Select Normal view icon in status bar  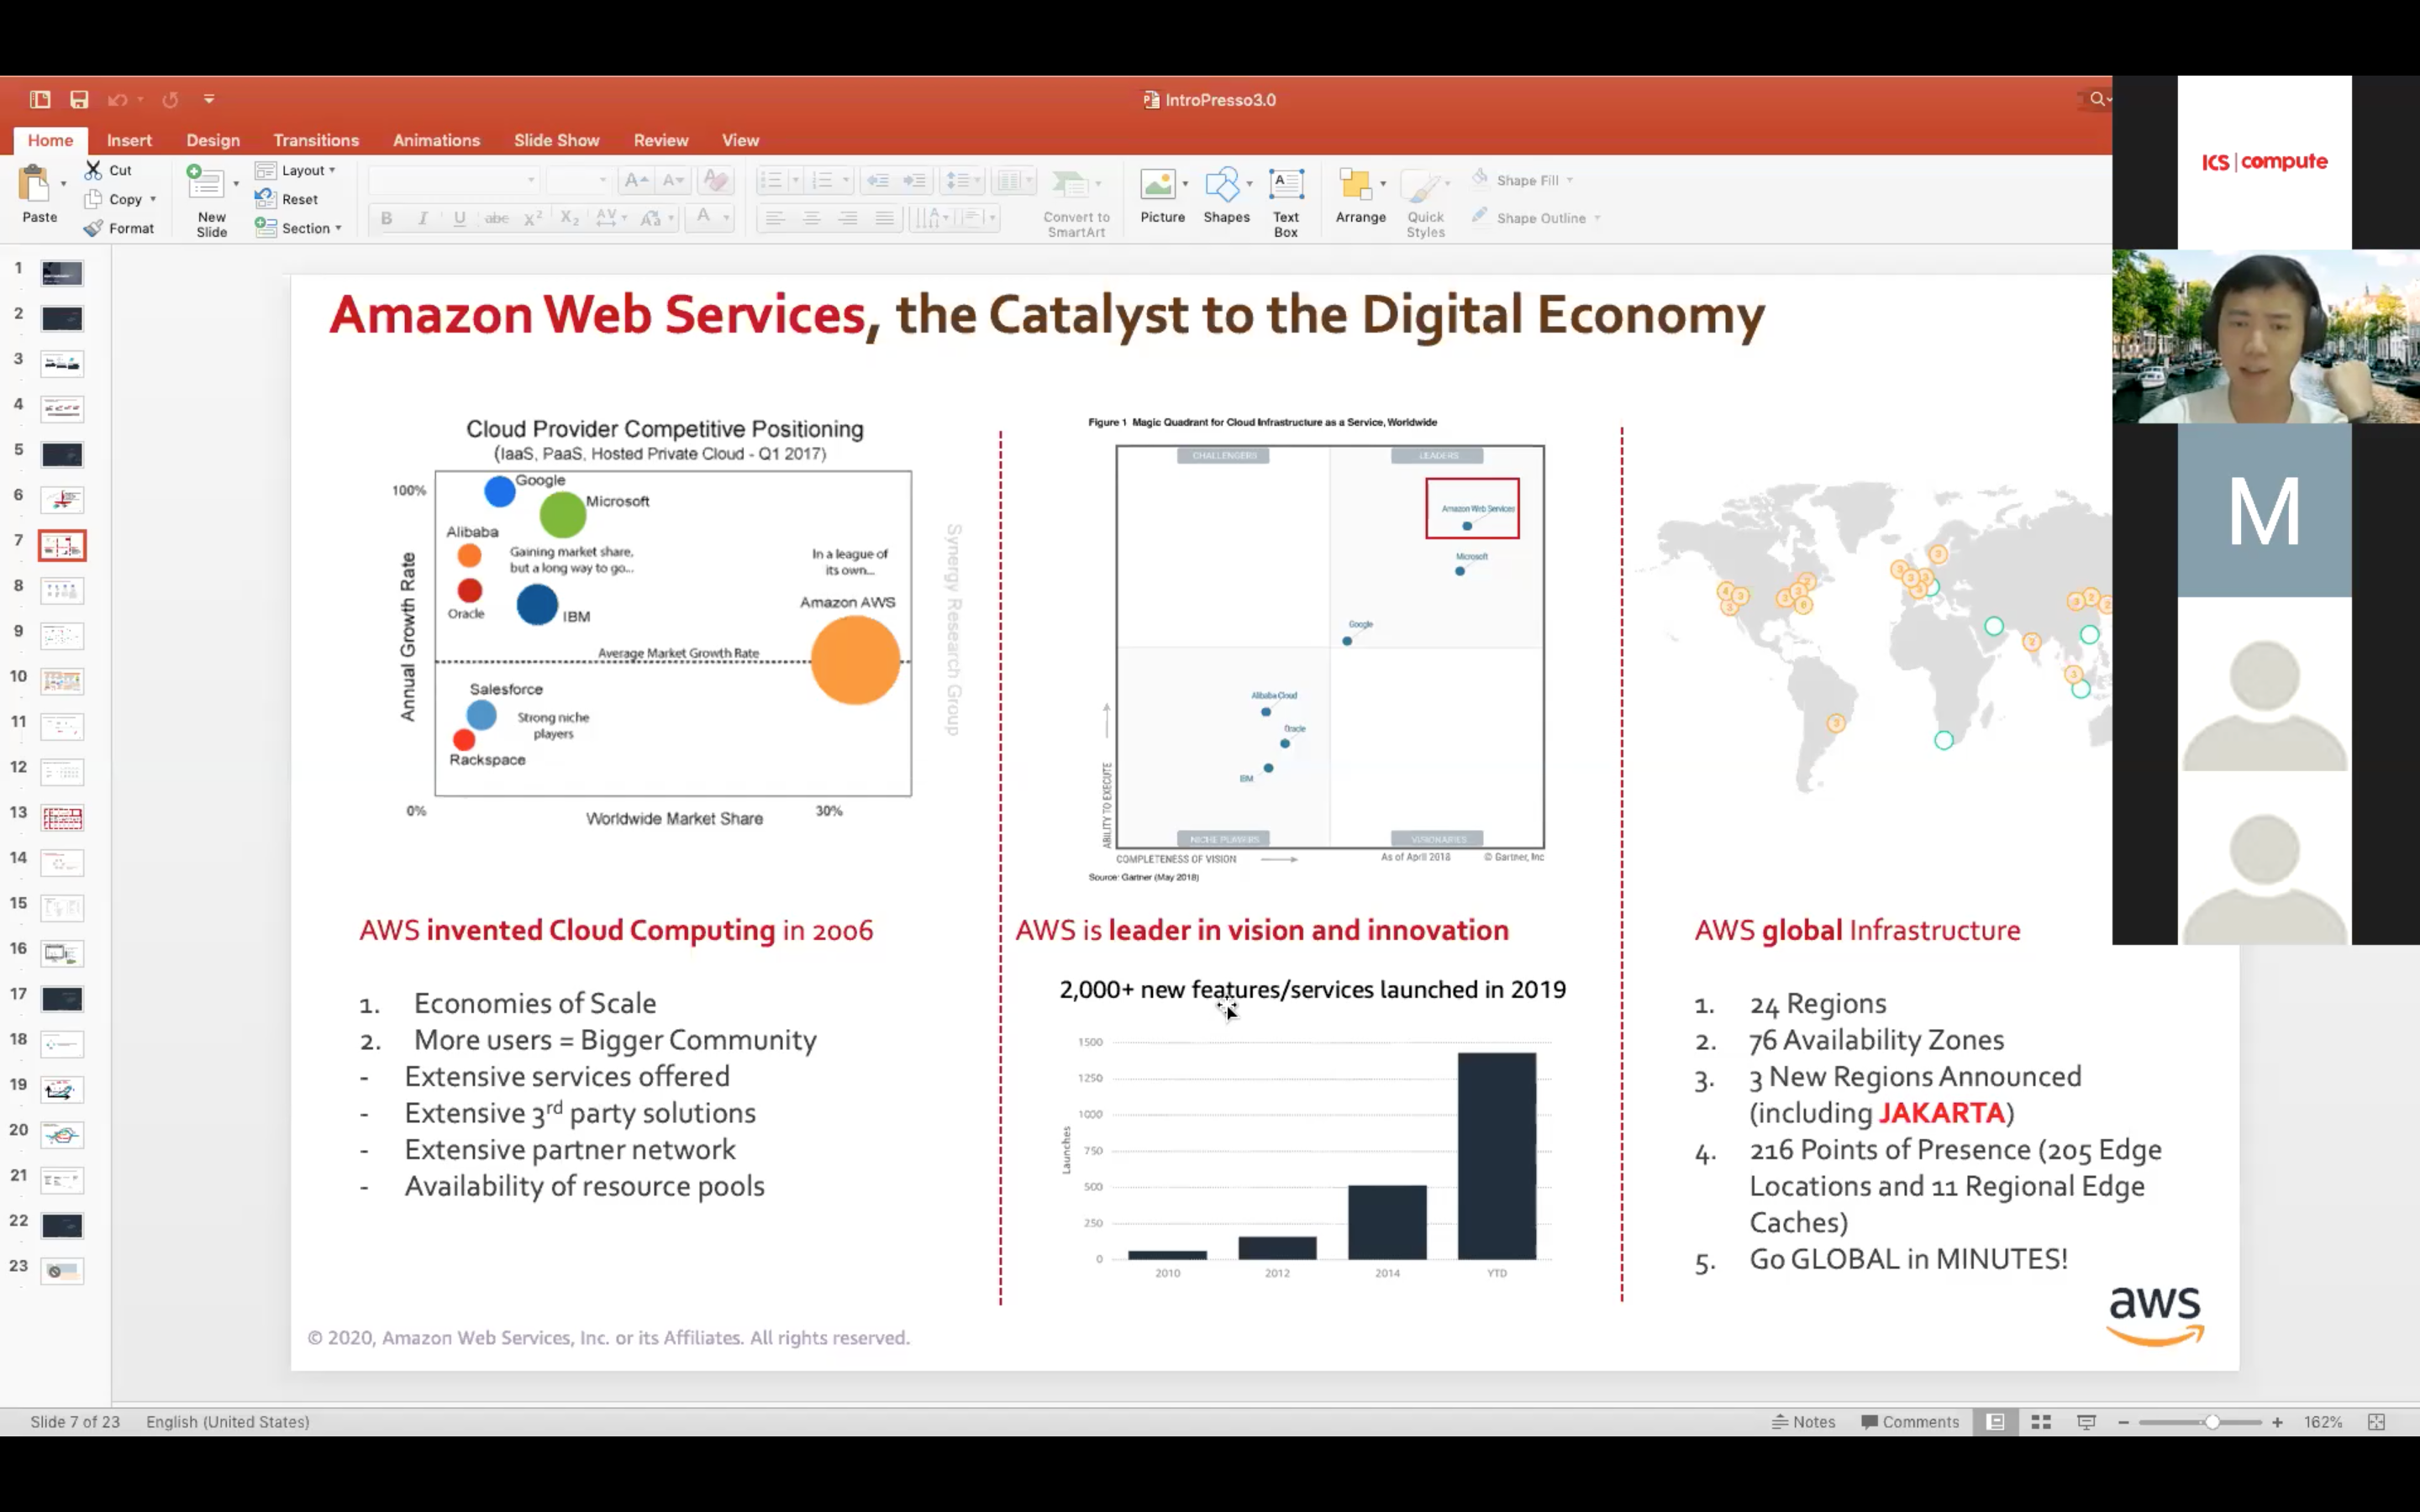1995,1421
